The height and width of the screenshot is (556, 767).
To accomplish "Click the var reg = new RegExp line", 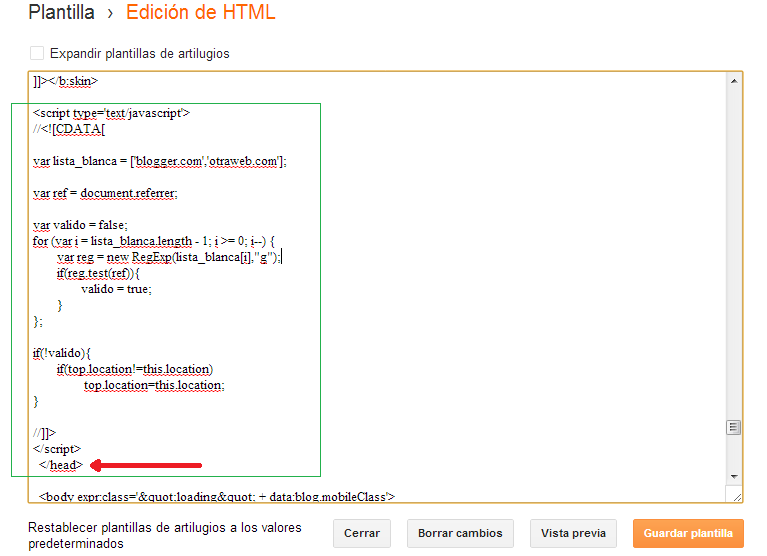I will (x=169, y=257).
